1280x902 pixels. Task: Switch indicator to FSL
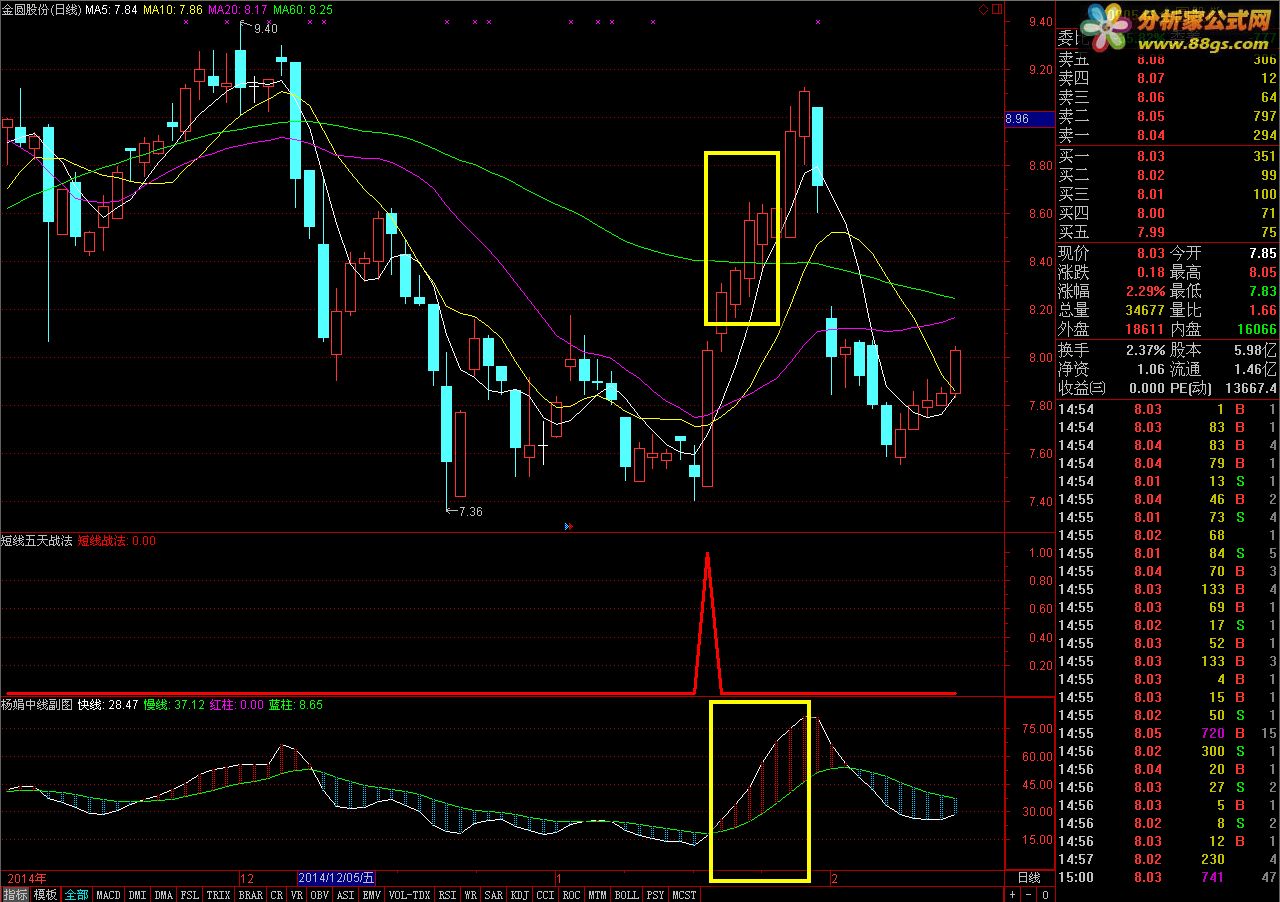(190, 895)
